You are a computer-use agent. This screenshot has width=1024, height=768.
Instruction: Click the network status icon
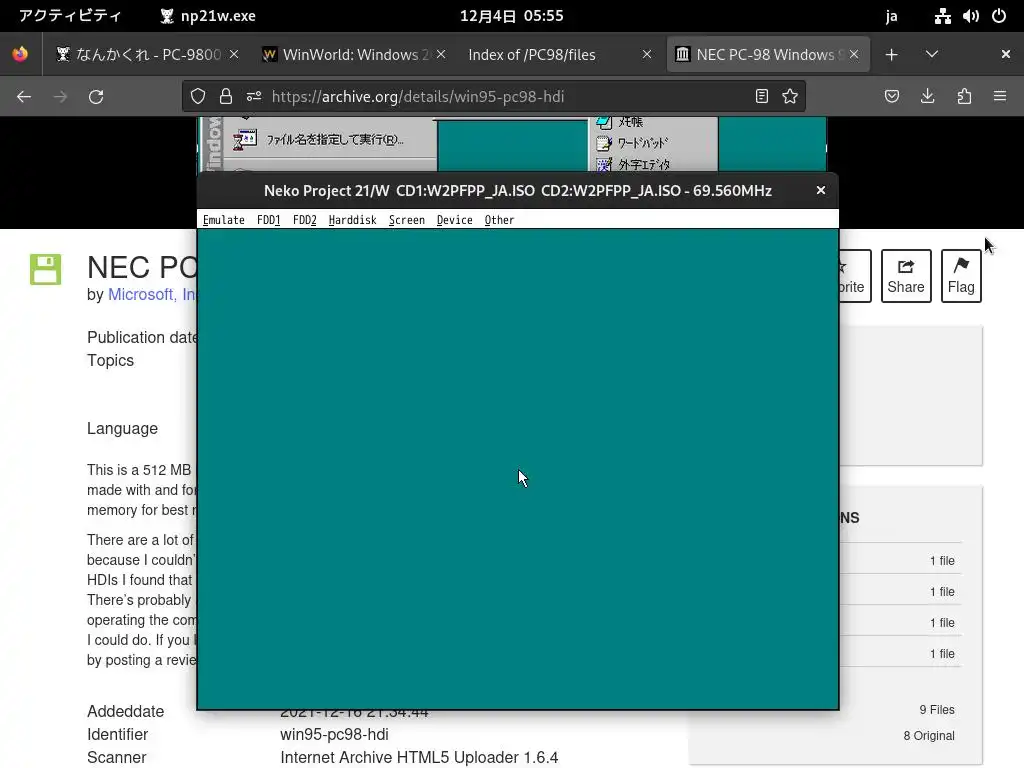(x=942, y=16)
